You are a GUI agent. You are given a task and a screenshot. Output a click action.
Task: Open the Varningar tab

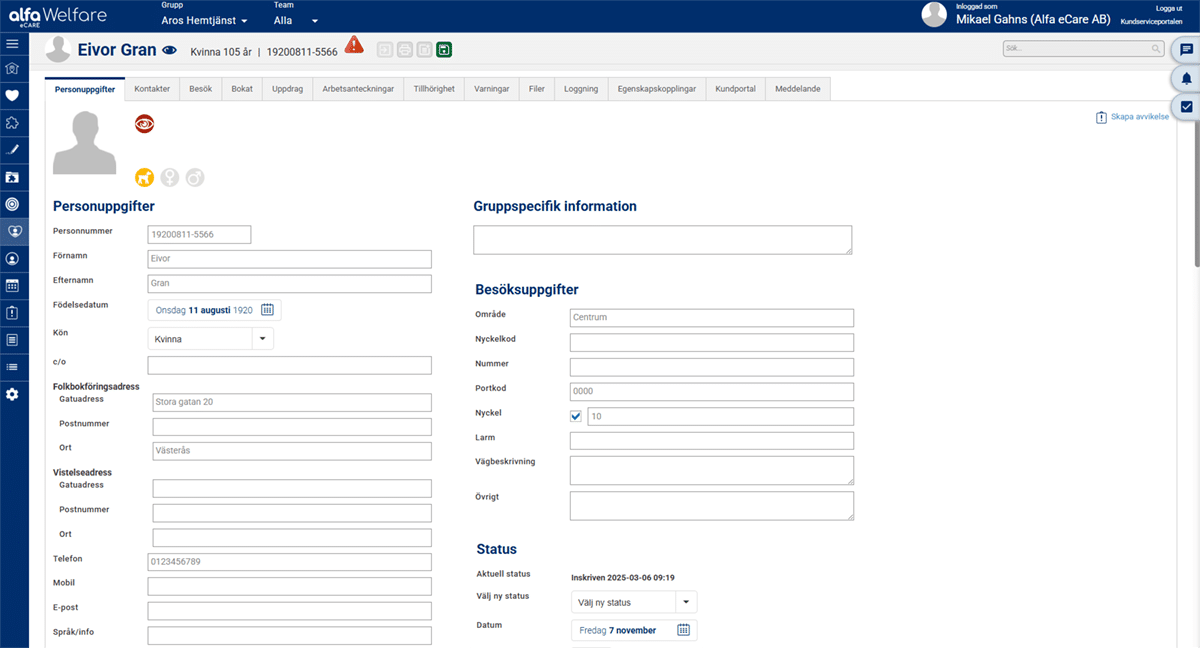pos(491,88)
